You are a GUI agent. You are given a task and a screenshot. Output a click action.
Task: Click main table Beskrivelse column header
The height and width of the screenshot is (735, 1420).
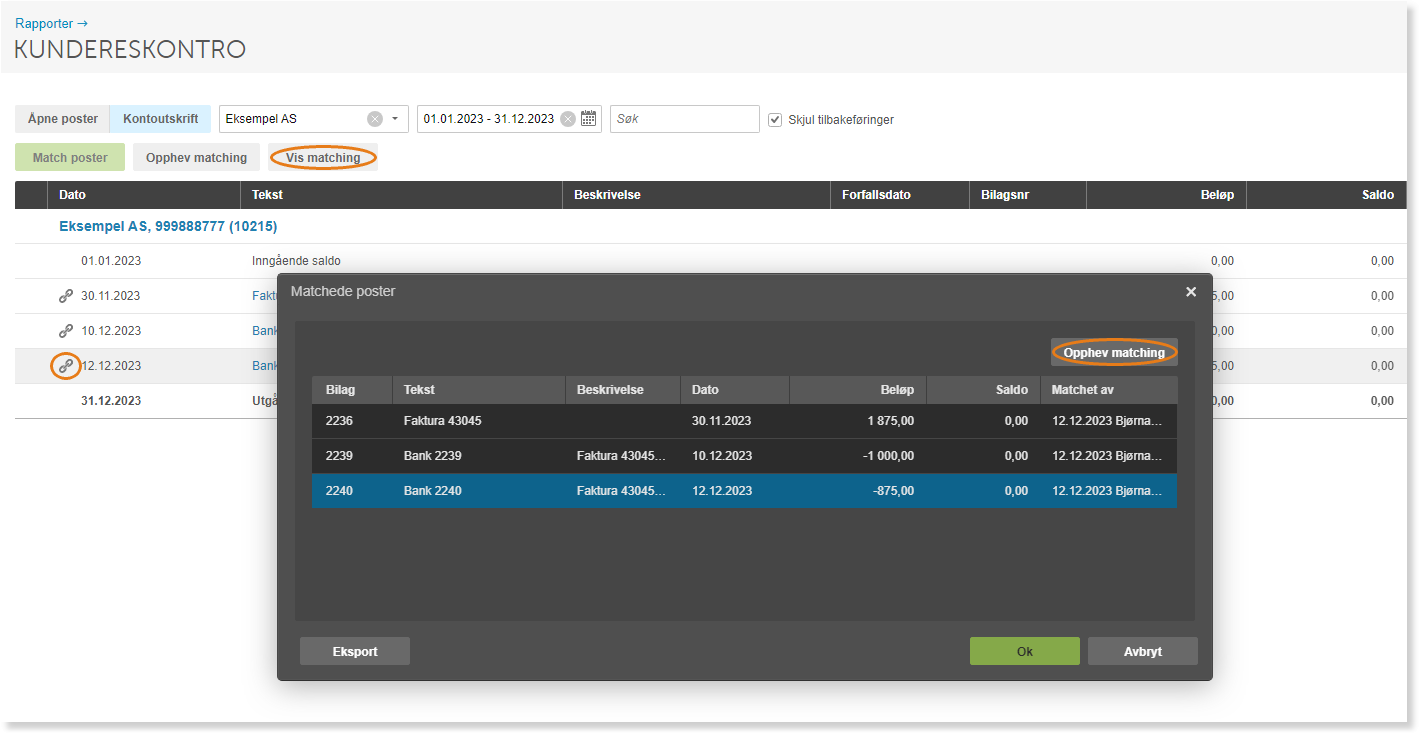click(x=696, y=195)
